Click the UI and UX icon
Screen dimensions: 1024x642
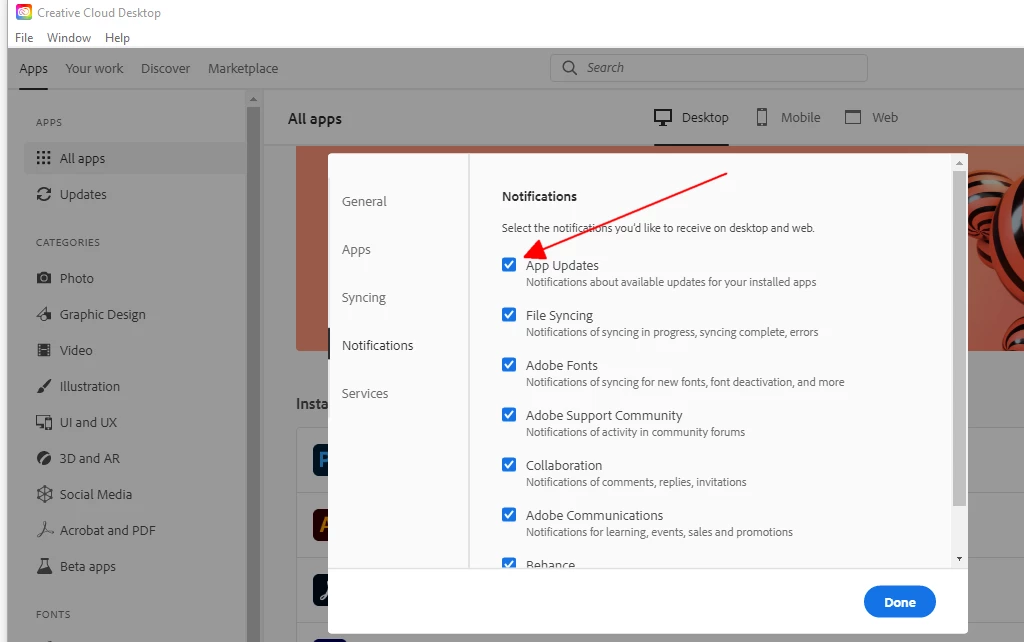click(x=44, y=423)
